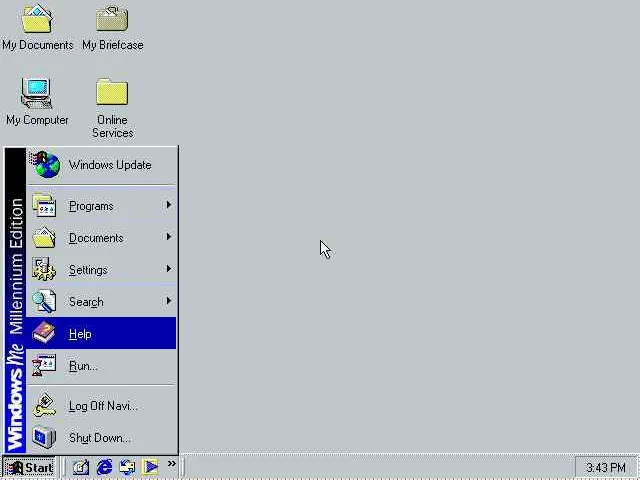Viewport: 640px width, 480px height.
Task: Click the 3:43 PM clock
Action: pos(606,467)
